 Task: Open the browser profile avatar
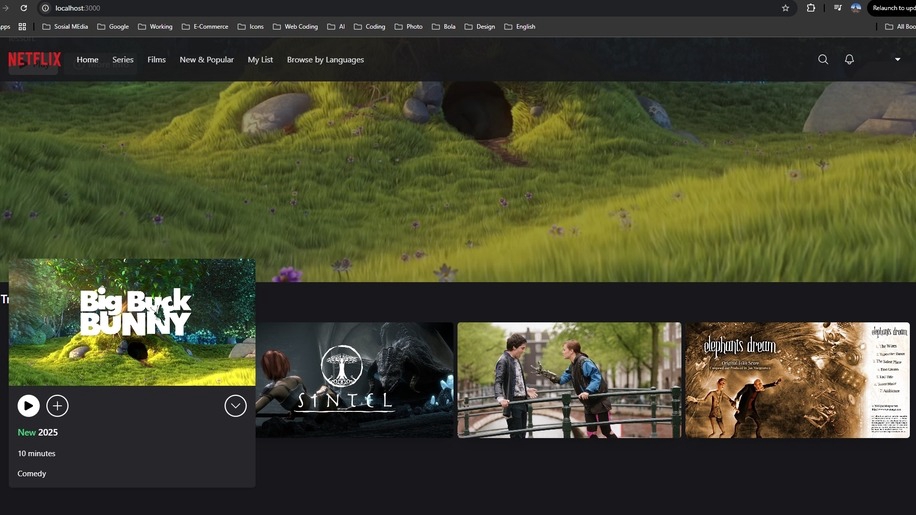click(x=856, y=8)
